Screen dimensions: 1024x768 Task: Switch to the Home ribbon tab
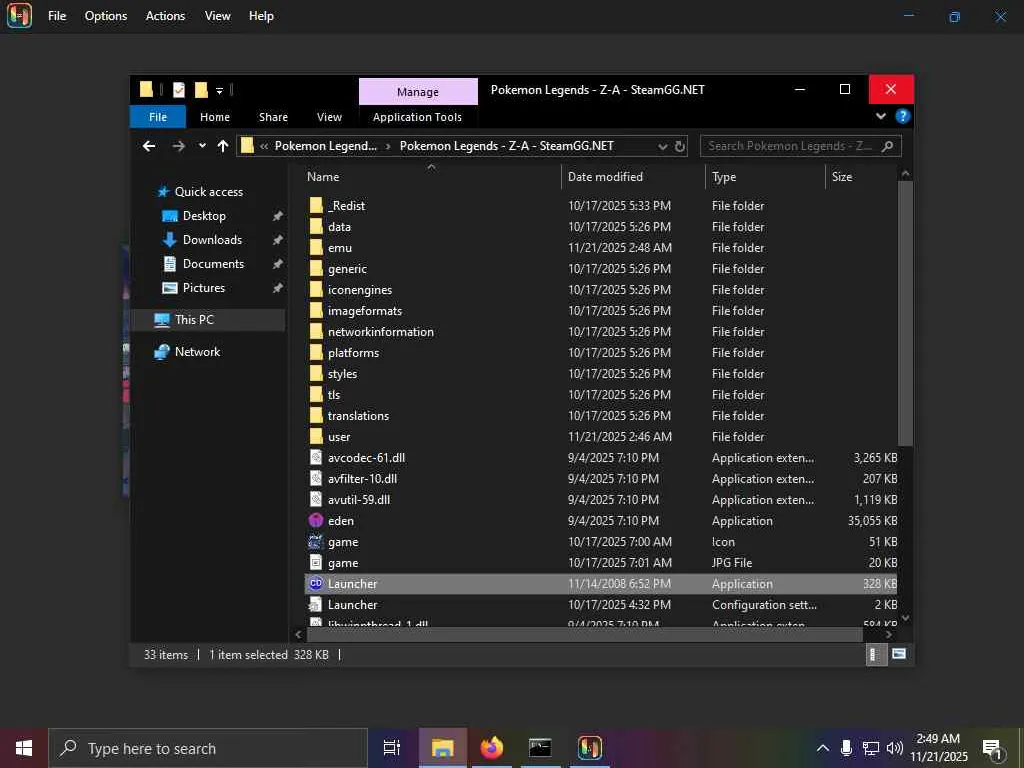tap(215, 117)
